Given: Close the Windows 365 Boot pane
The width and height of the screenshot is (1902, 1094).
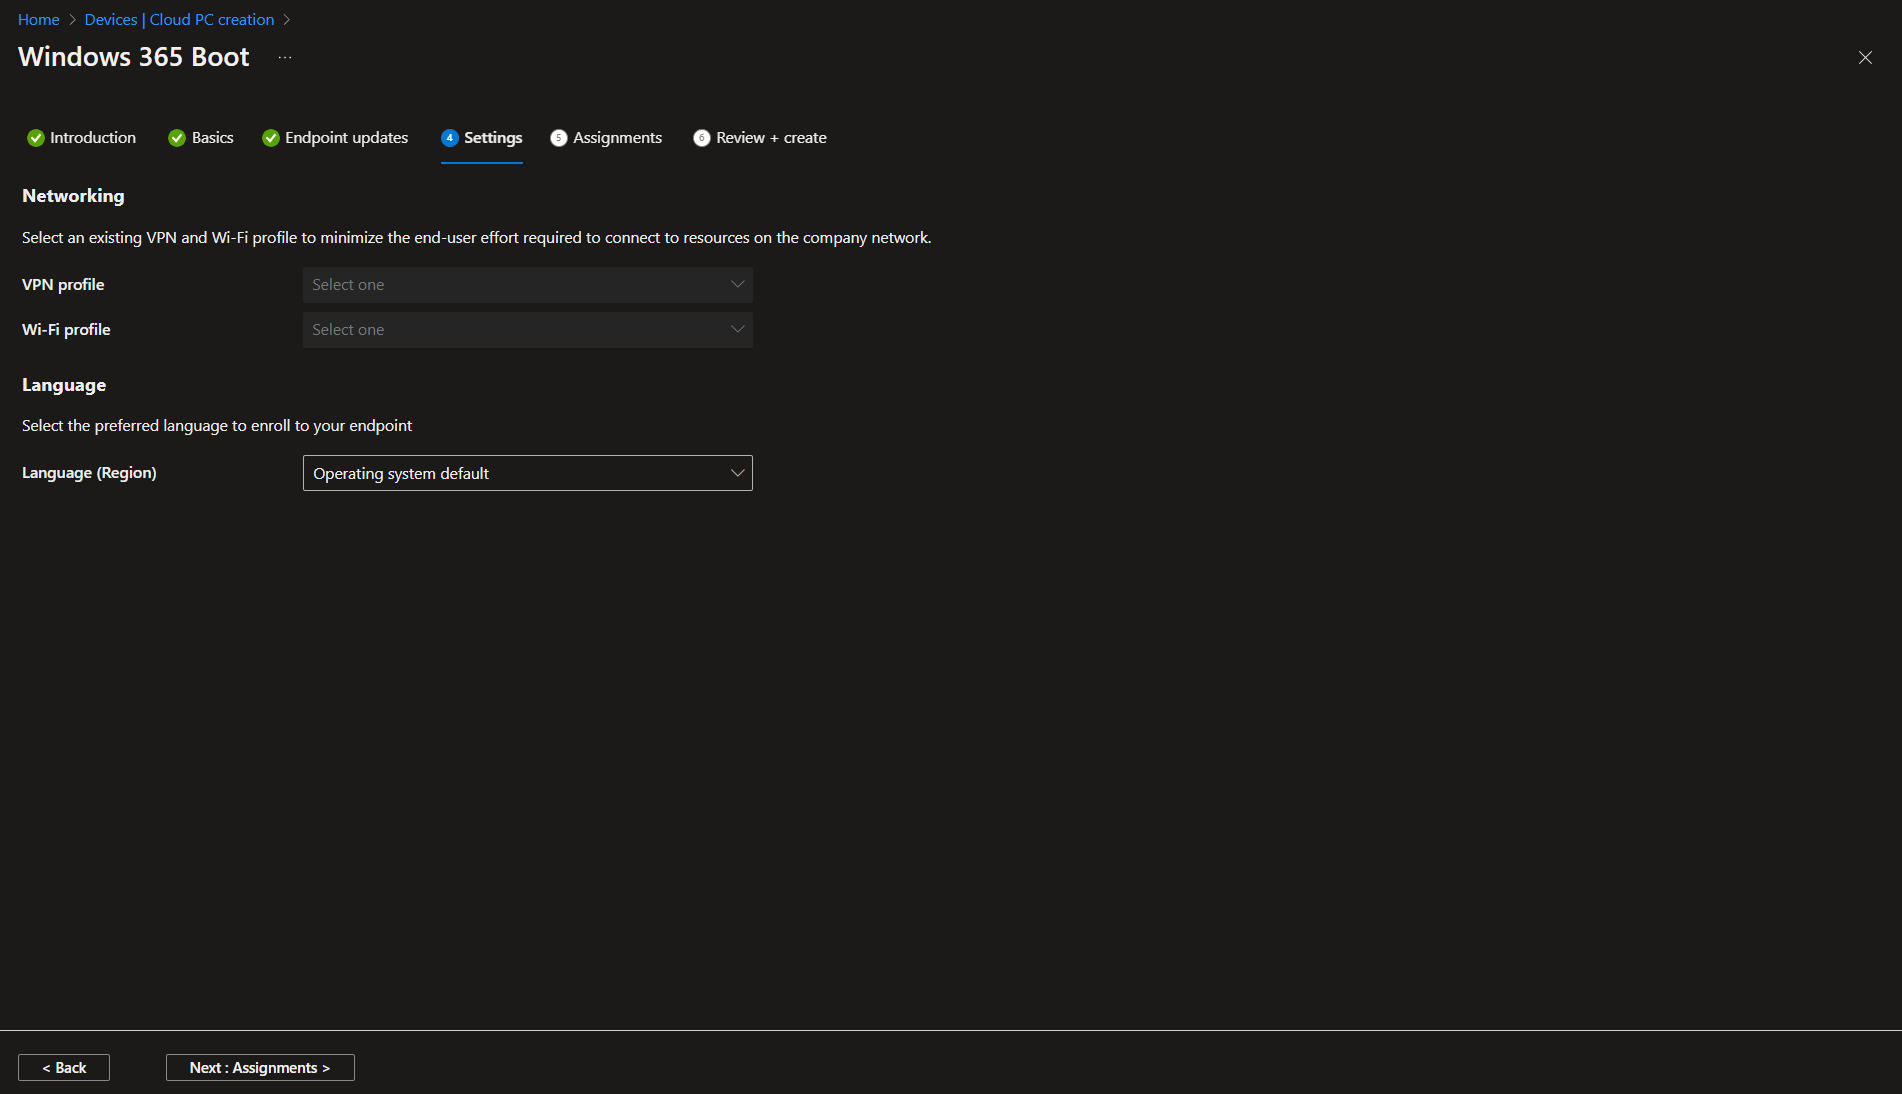Looking at the screenshot, I should (1865, 58).
